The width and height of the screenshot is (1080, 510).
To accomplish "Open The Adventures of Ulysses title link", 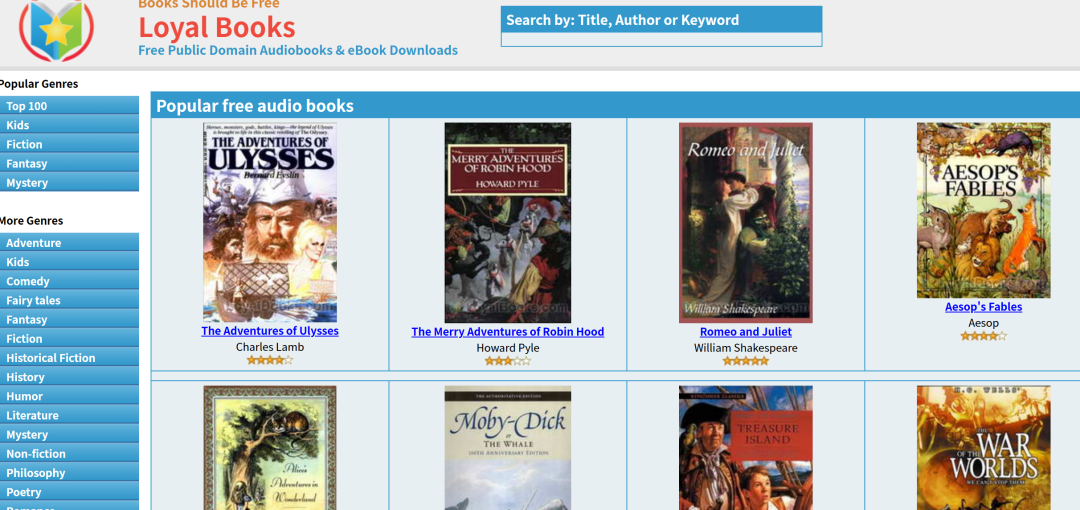I will point(270,331).
